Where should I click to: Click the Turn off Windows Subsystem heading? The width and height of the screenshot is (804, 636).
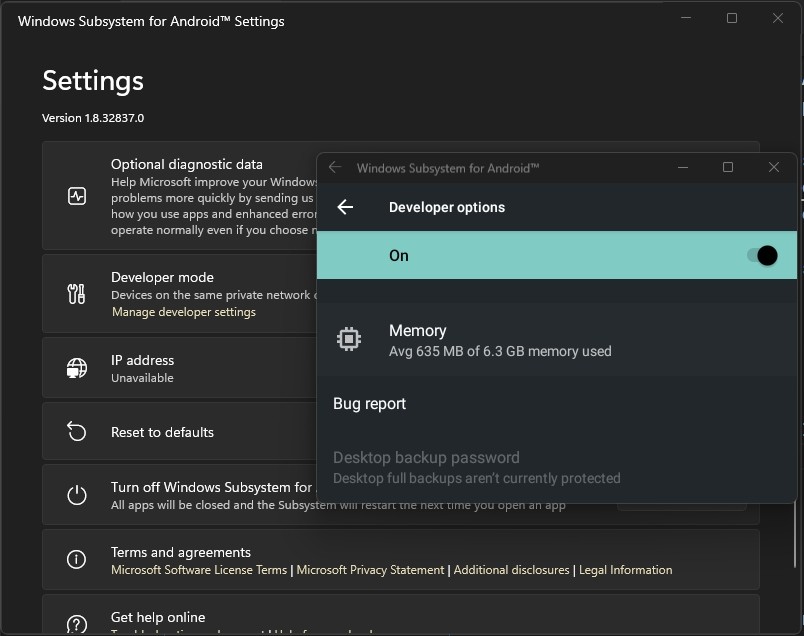coord(211,487)
